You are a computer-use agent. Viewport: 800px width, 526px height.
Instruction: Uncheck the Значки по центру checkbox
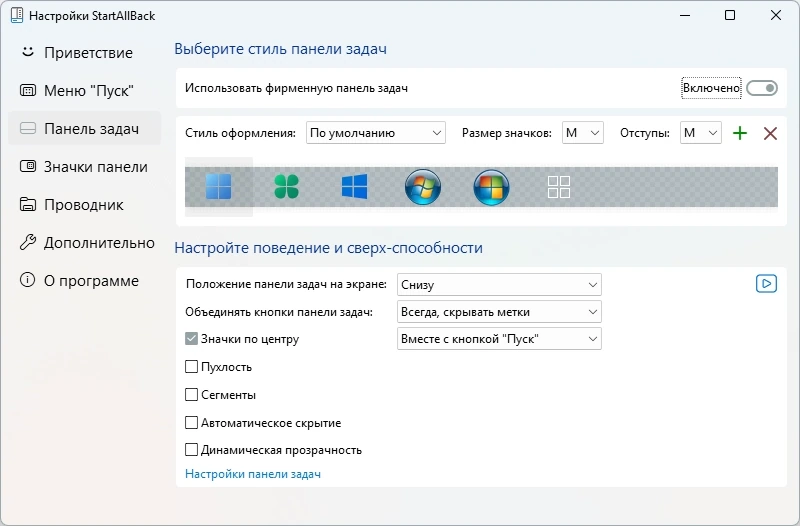tap(191, 339)
